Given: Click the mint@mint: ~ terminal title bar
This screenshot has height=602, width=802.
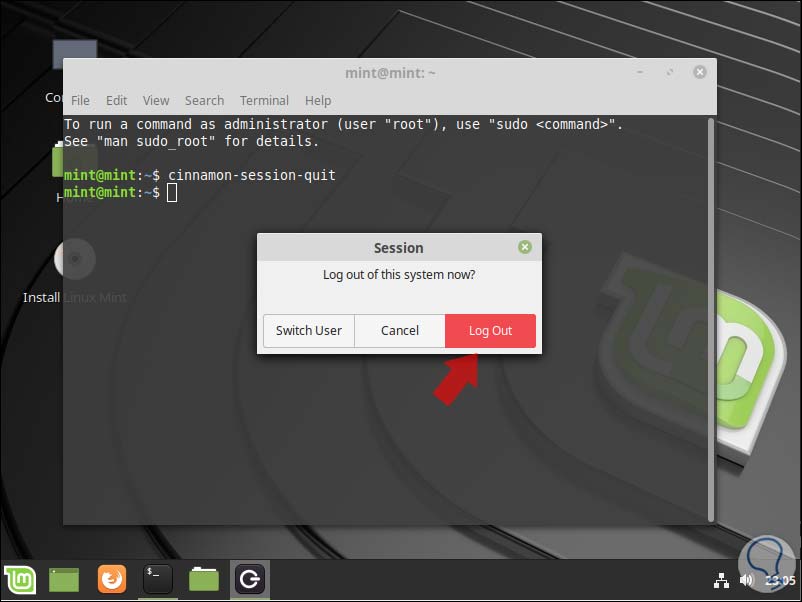Looking at the screenshot, I should point(390,73).
